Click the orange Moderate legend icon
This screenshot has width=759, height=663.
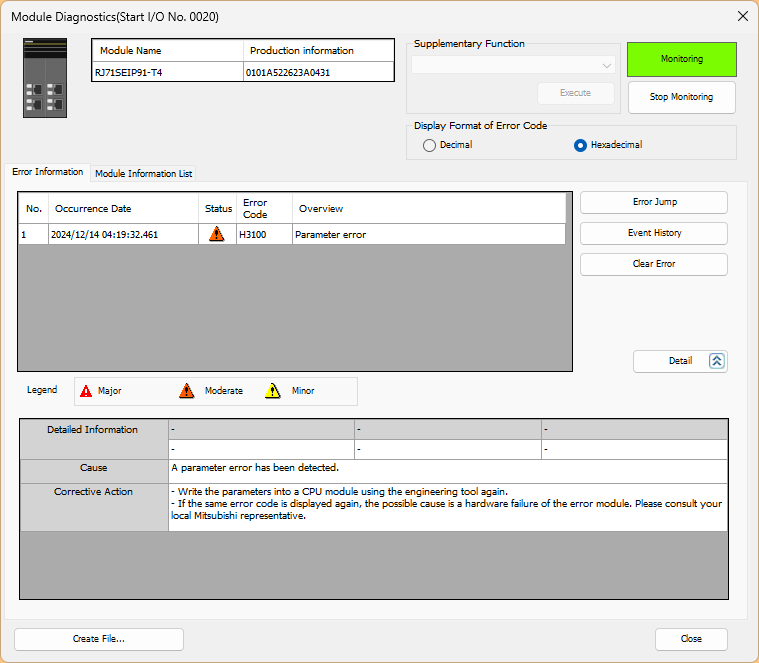click(186, 391)
